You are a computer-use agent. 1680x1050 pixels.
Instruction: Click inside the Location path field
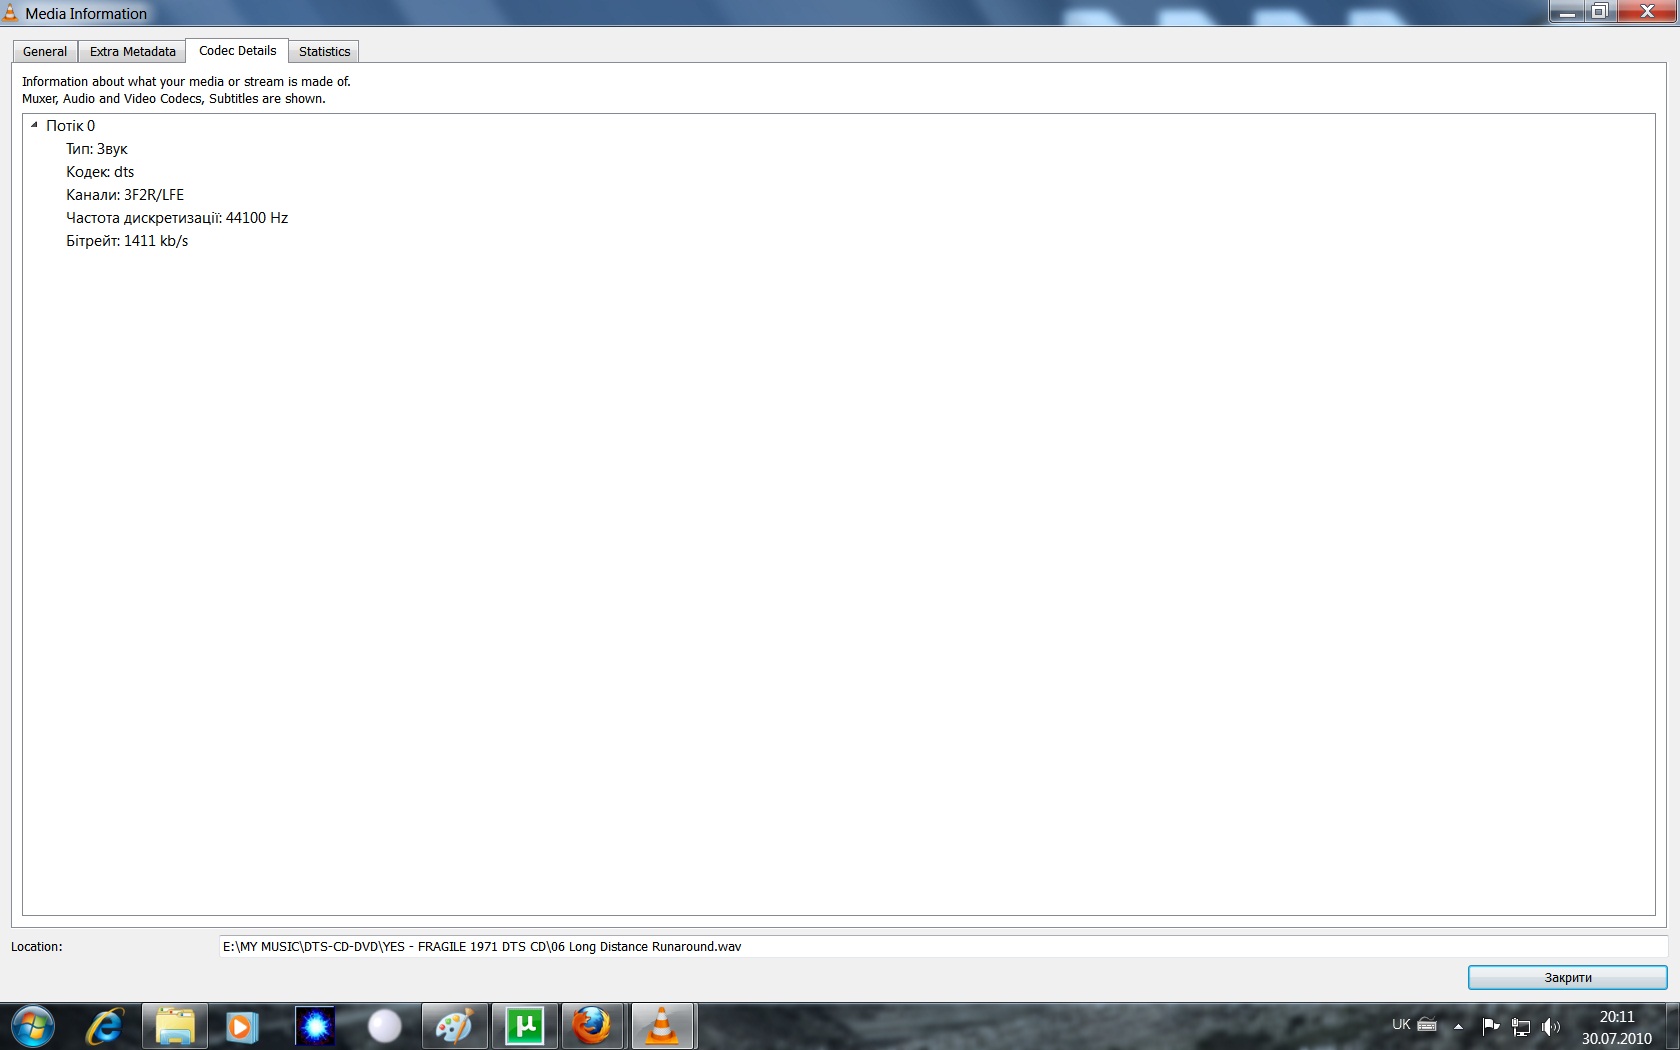click(x=940, y=947)
